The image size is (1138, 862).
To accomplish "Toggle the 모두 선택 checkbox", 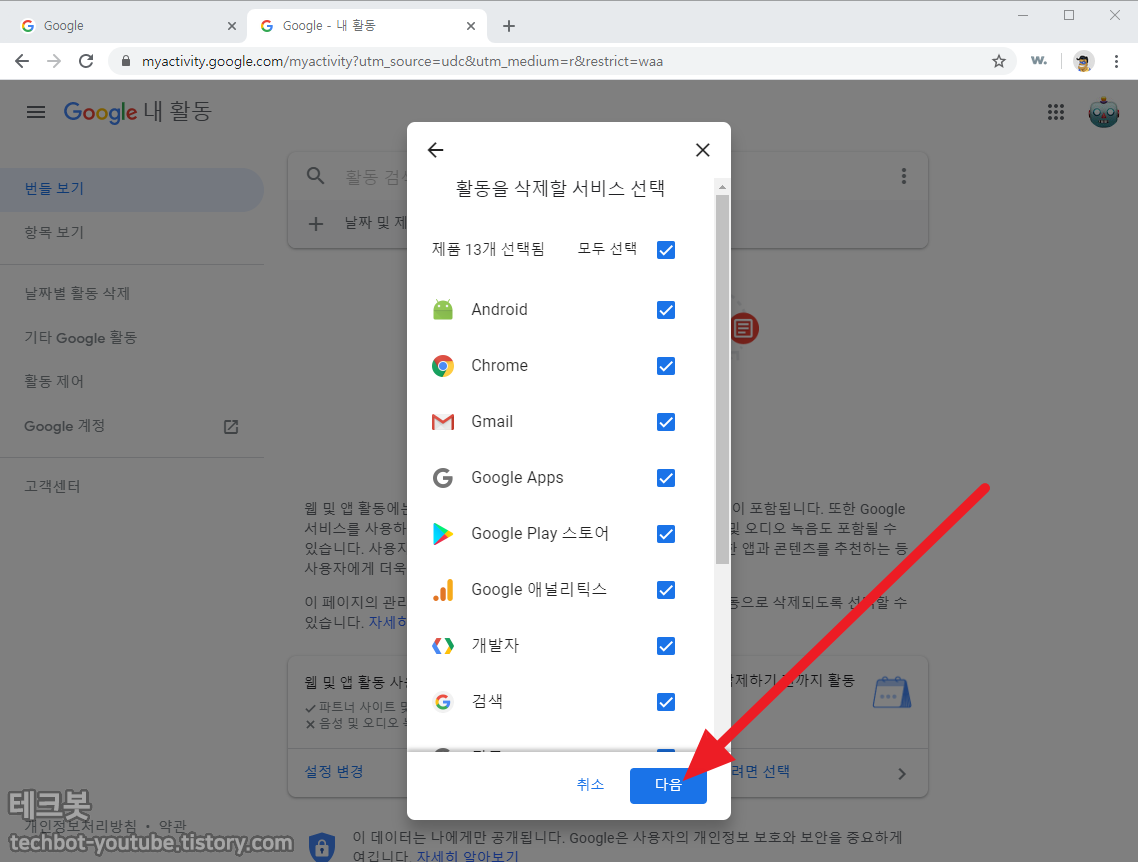I will point(666,250).
